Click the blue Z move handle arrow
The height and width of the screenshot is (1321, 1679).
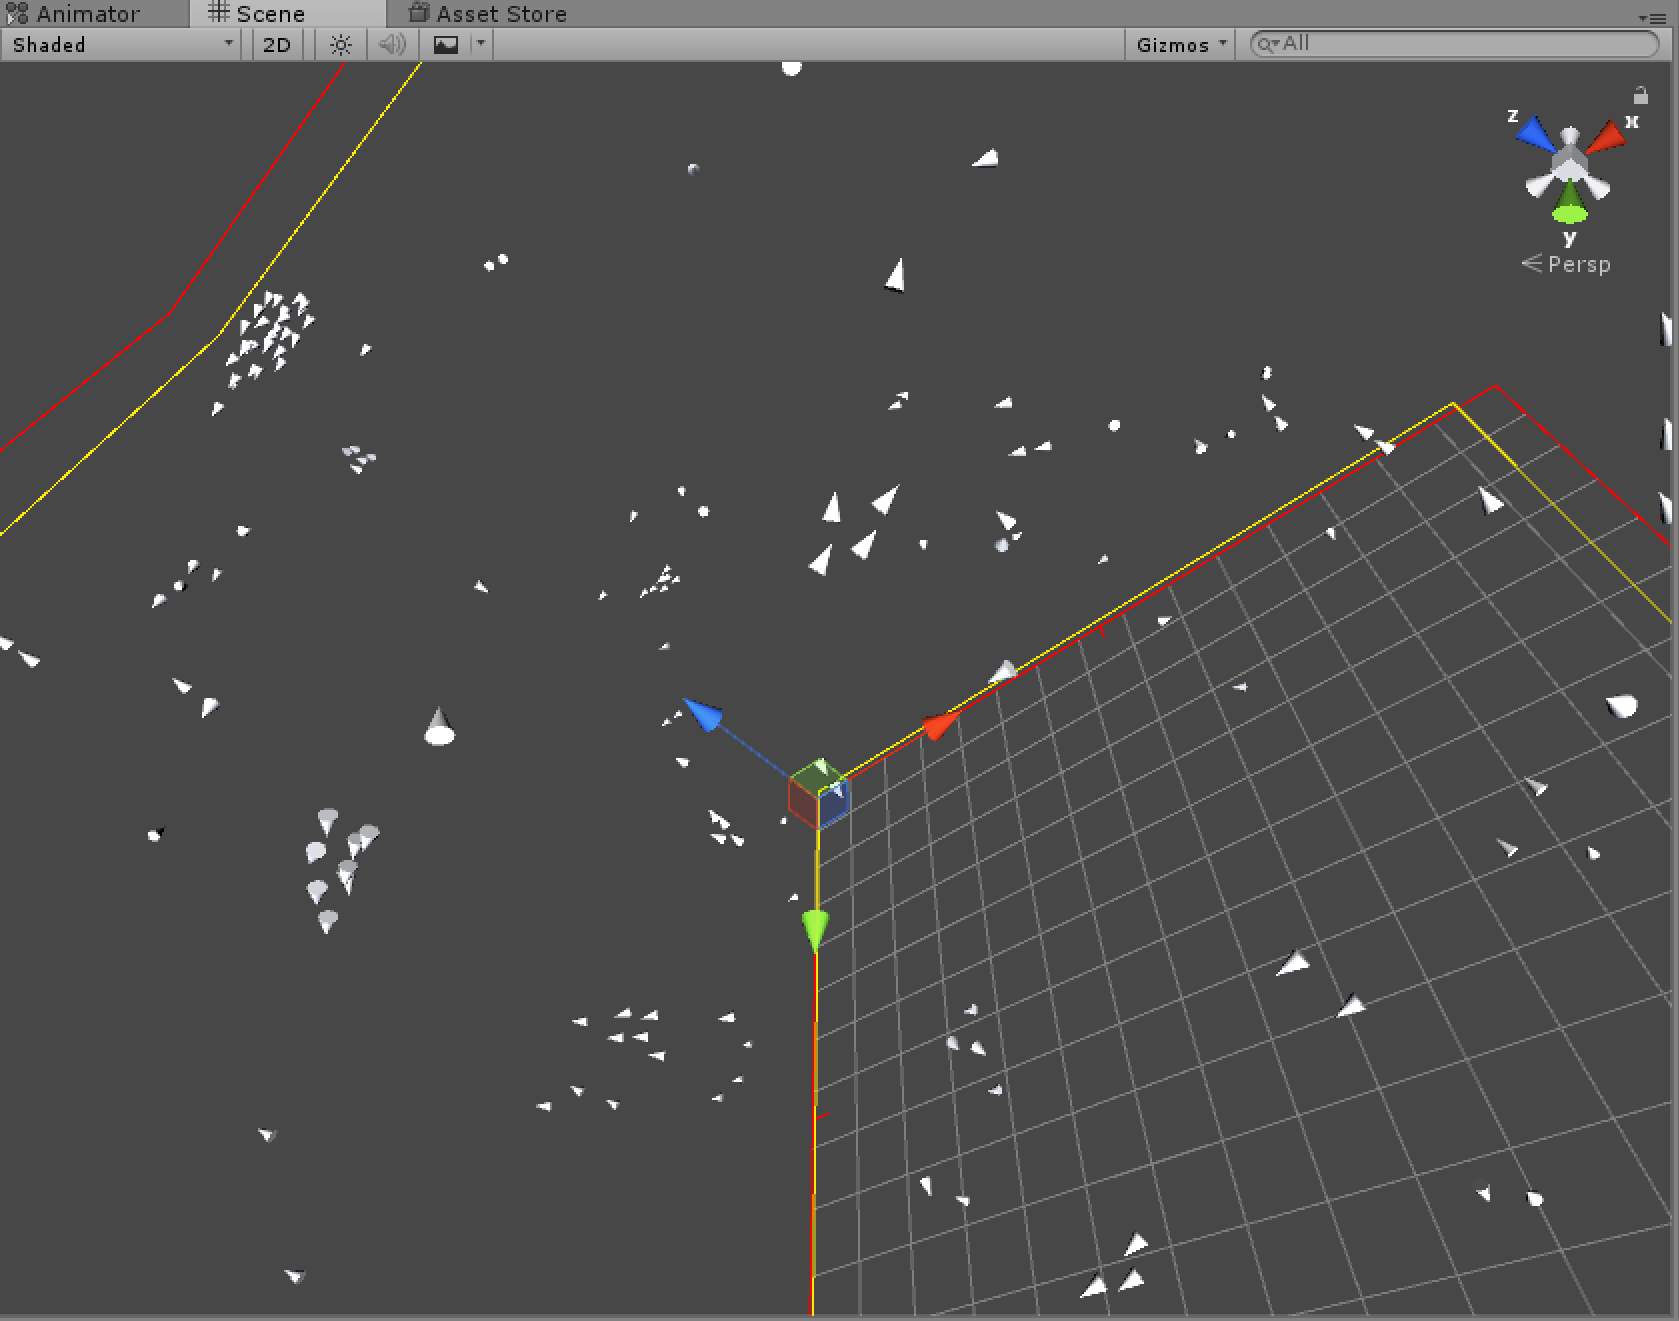(x=703, y=714)
